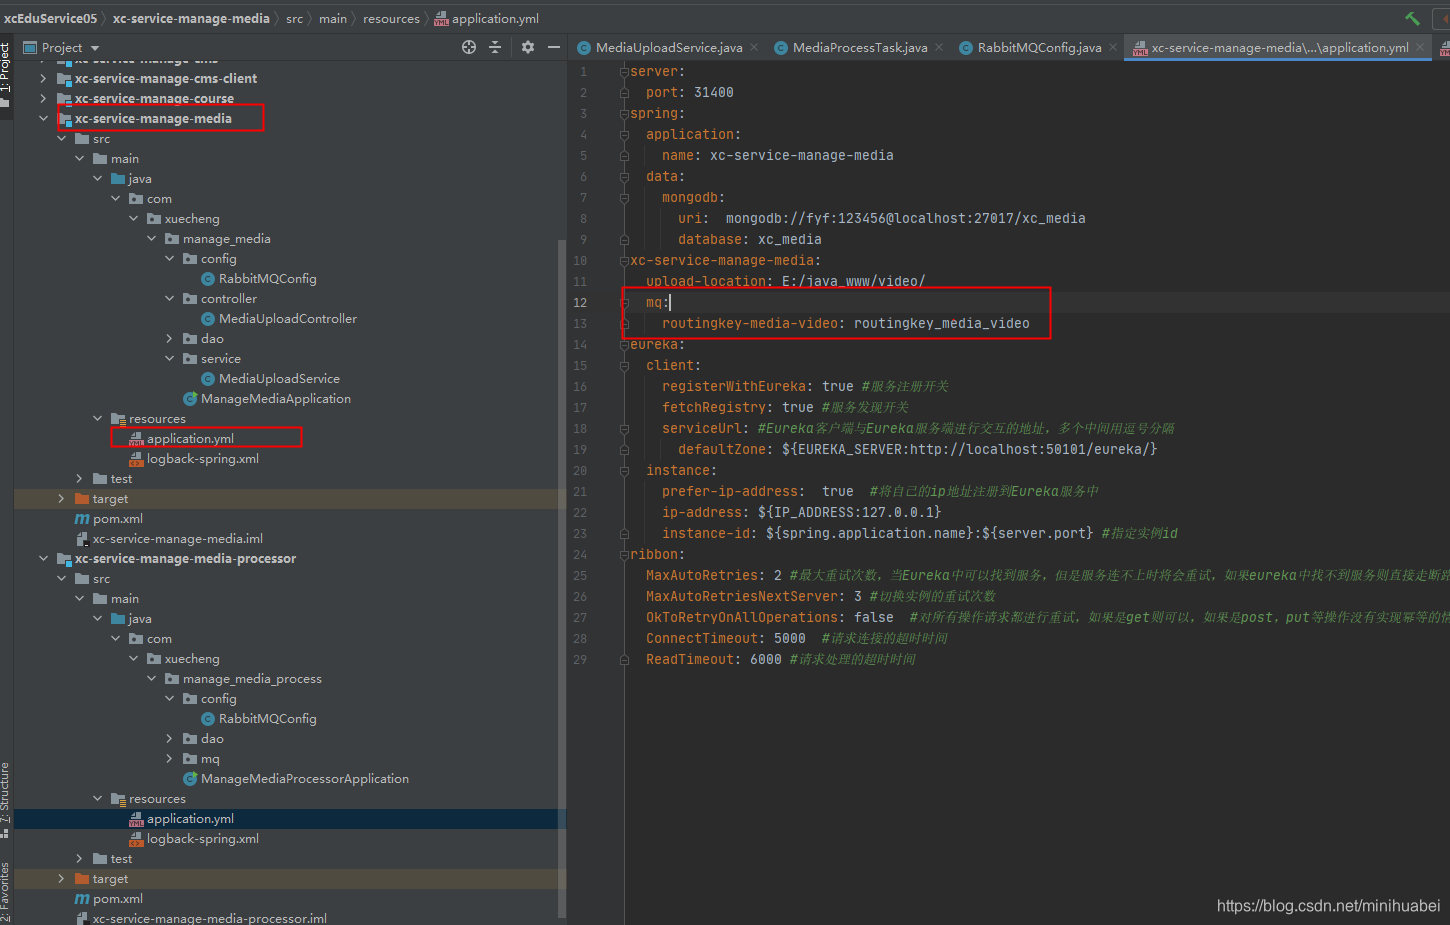Select application.yml in media-processor resources
This screenshot has width=1450, height=925.
coord(190,818)
